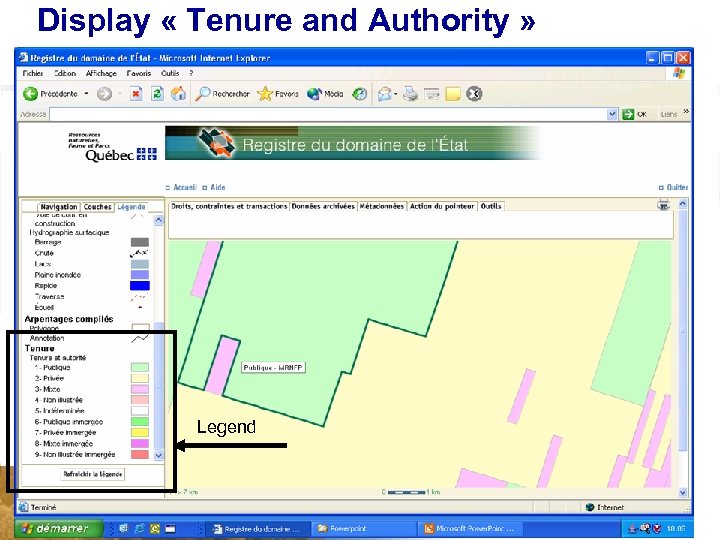Open the Action du pointeur tab

click(x=442, y=206)
